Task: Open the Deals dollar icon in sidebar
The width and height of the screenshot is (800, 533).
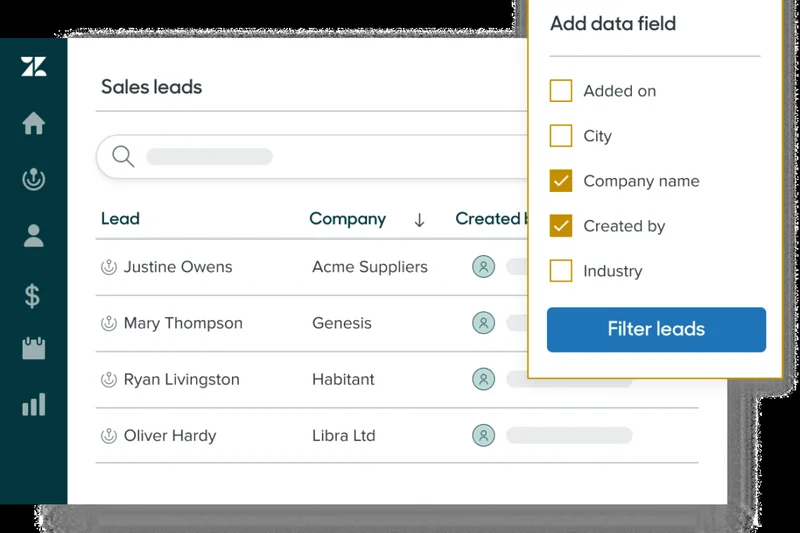Action: pyautogui.click(x=33, y=295)
